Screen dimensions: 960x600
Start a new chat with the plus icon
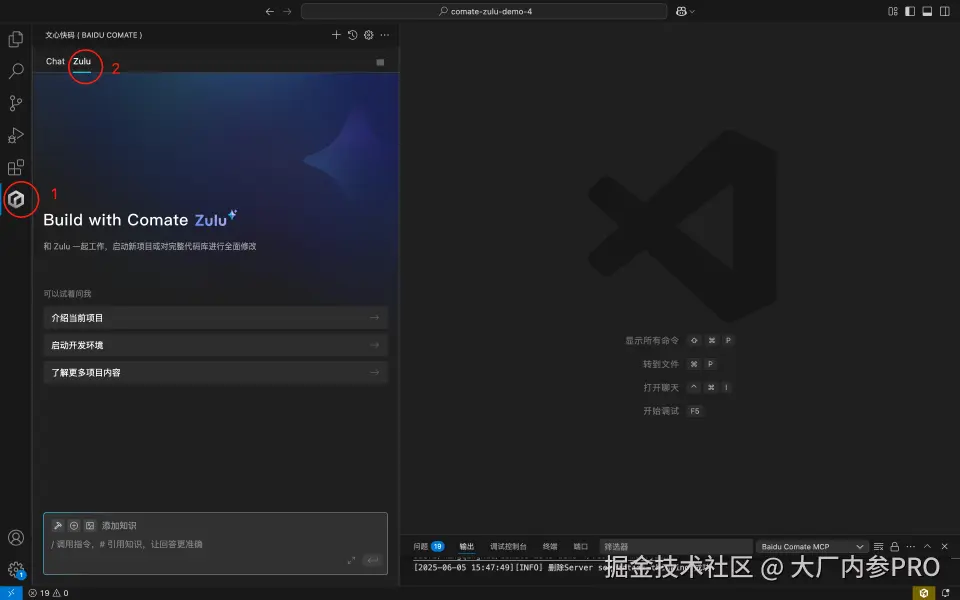pyautogui.click(x=336, y=34)
